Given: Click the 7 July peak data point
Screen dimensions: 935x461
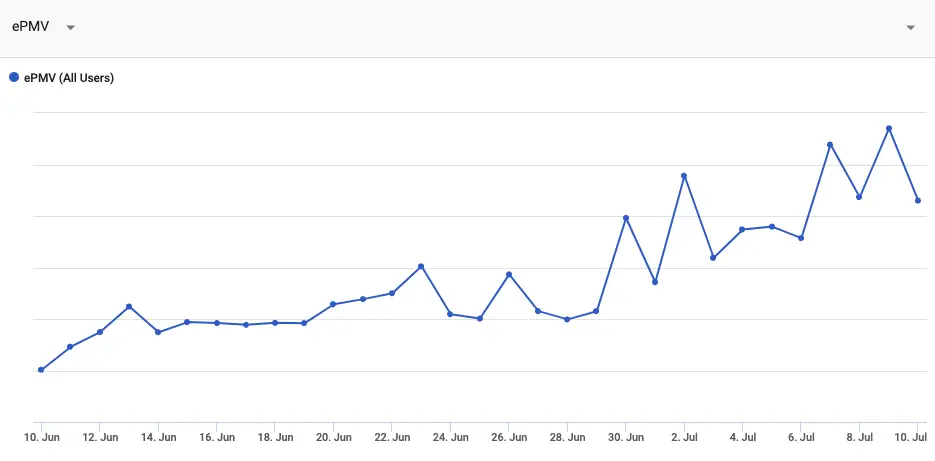Looking at the screenshot, I should click(830, 144).
